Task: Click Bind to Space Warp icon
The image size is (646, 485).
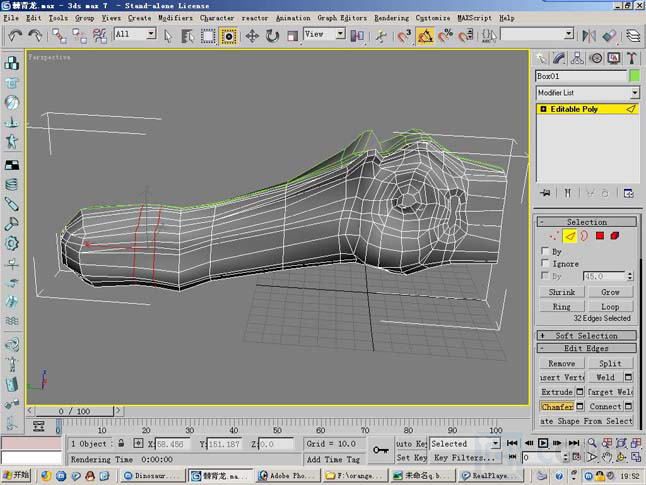Action: pos(100,36)
